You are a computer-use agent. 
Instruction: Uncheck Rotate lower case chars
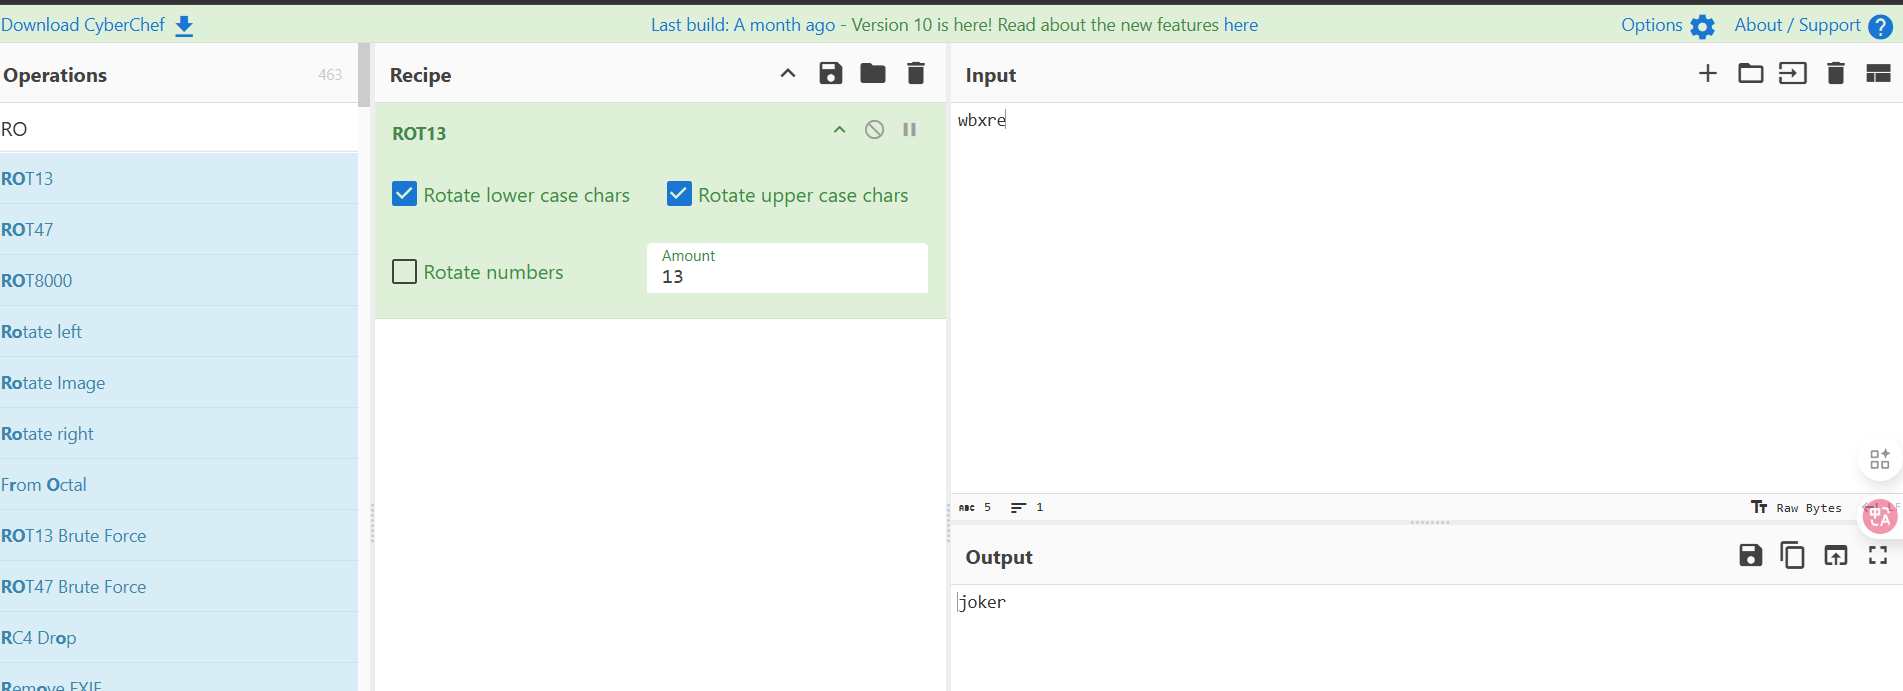(x=404, y=194)
